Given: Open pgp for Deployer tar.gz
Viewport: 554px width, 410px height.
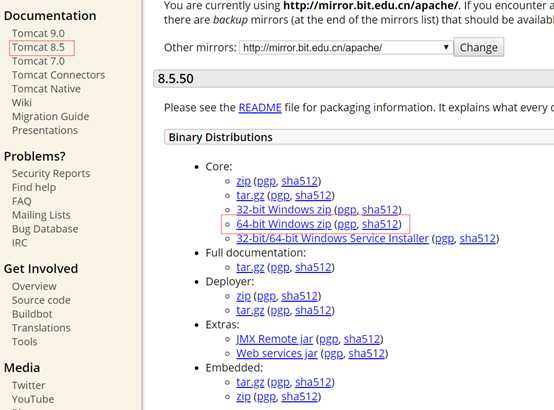Looking at the screenshot, I should [280, 311].
